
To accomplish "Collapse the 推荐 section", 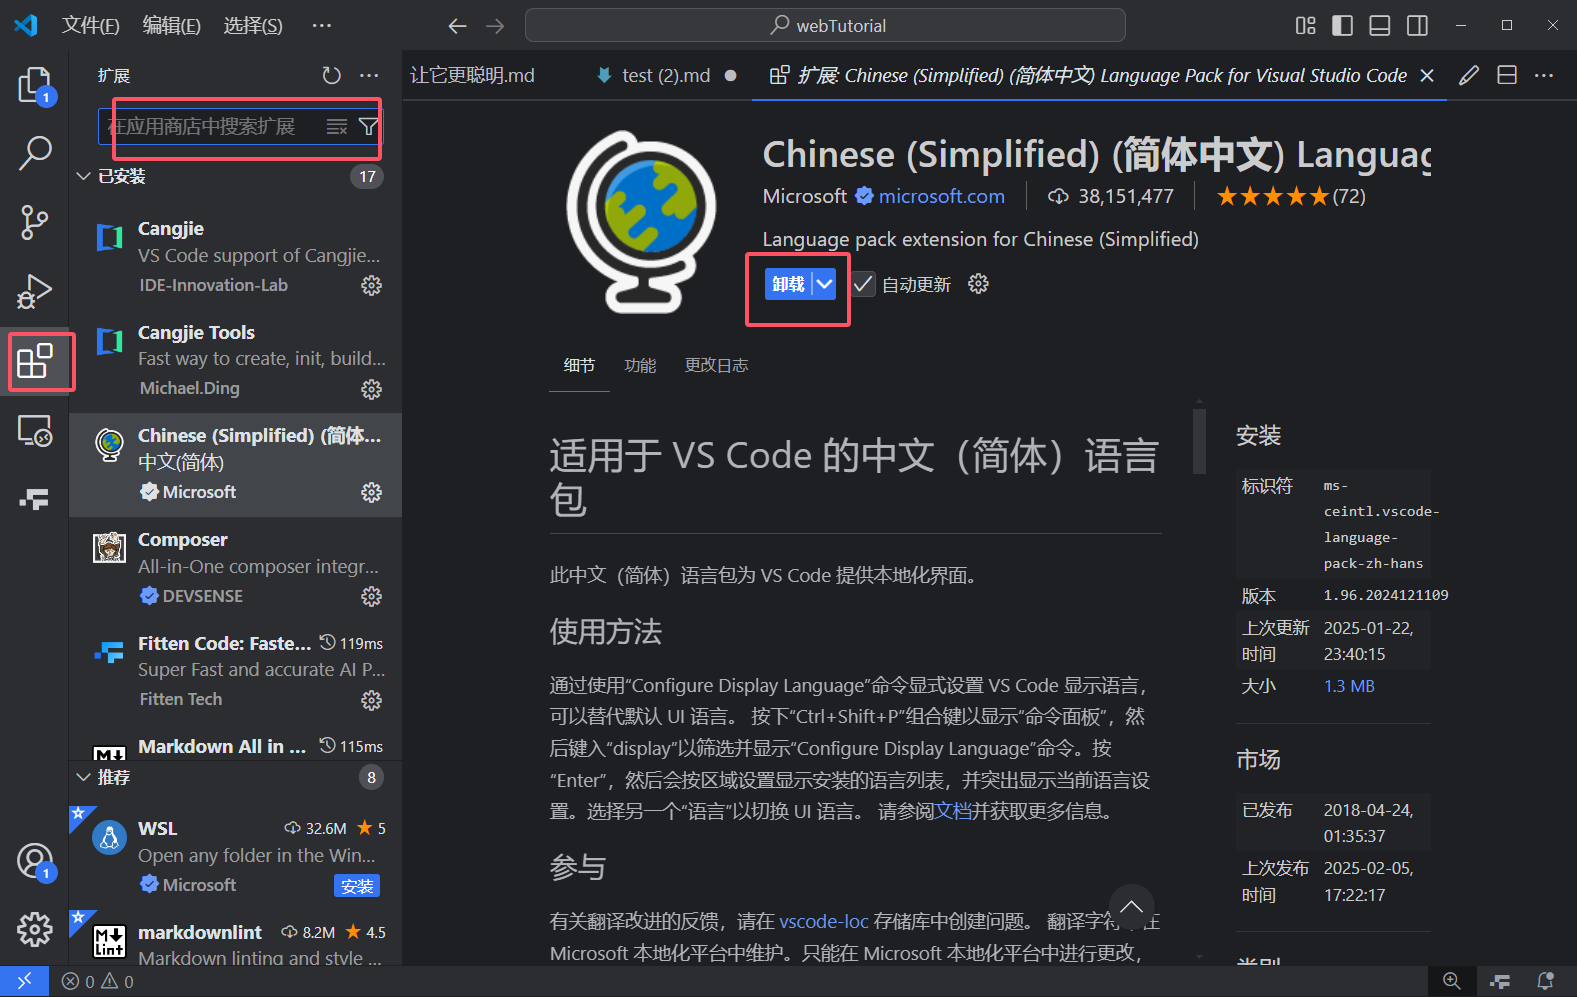I will coord(84,777).
